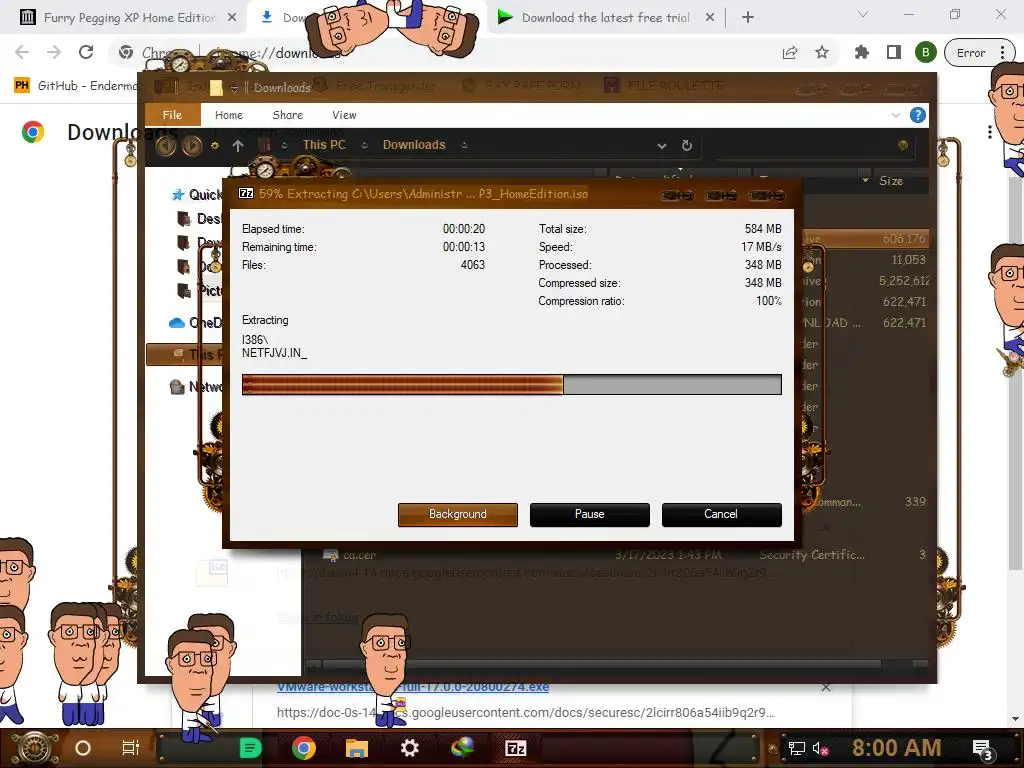Pause the 7-Zip extraction

coord(590,515)
